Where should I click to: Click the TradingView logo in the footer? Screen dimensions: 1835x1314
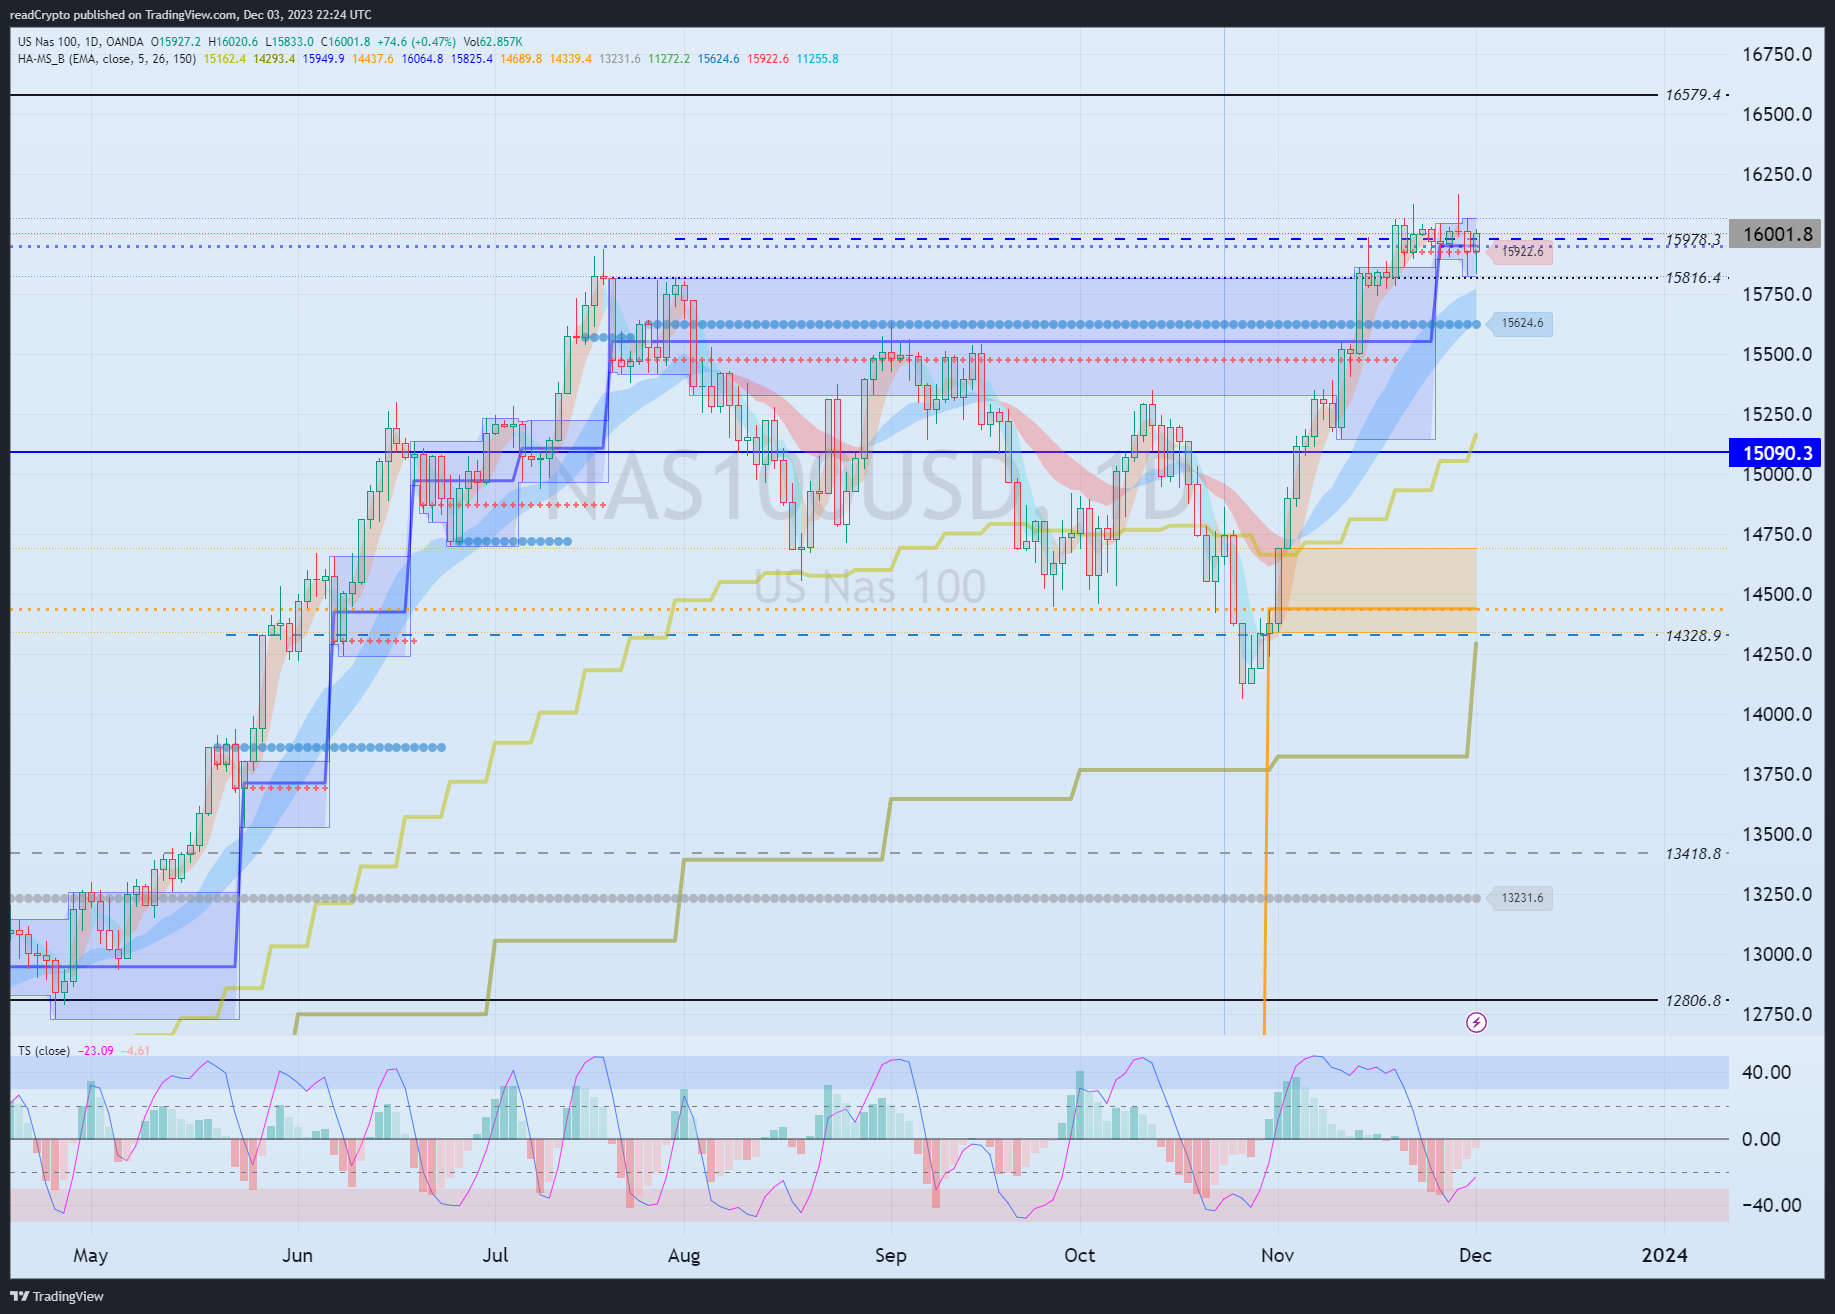pos(57,1296)
